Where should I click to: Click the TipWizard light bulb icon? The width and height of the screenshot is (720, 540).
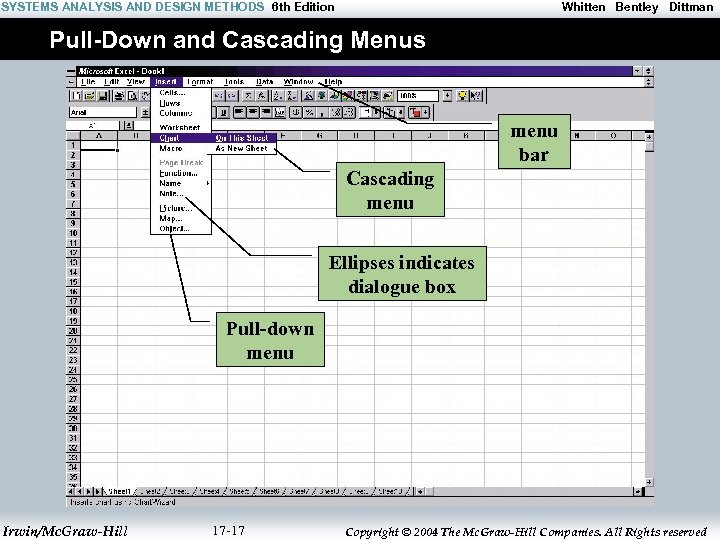tap(462, 96)
